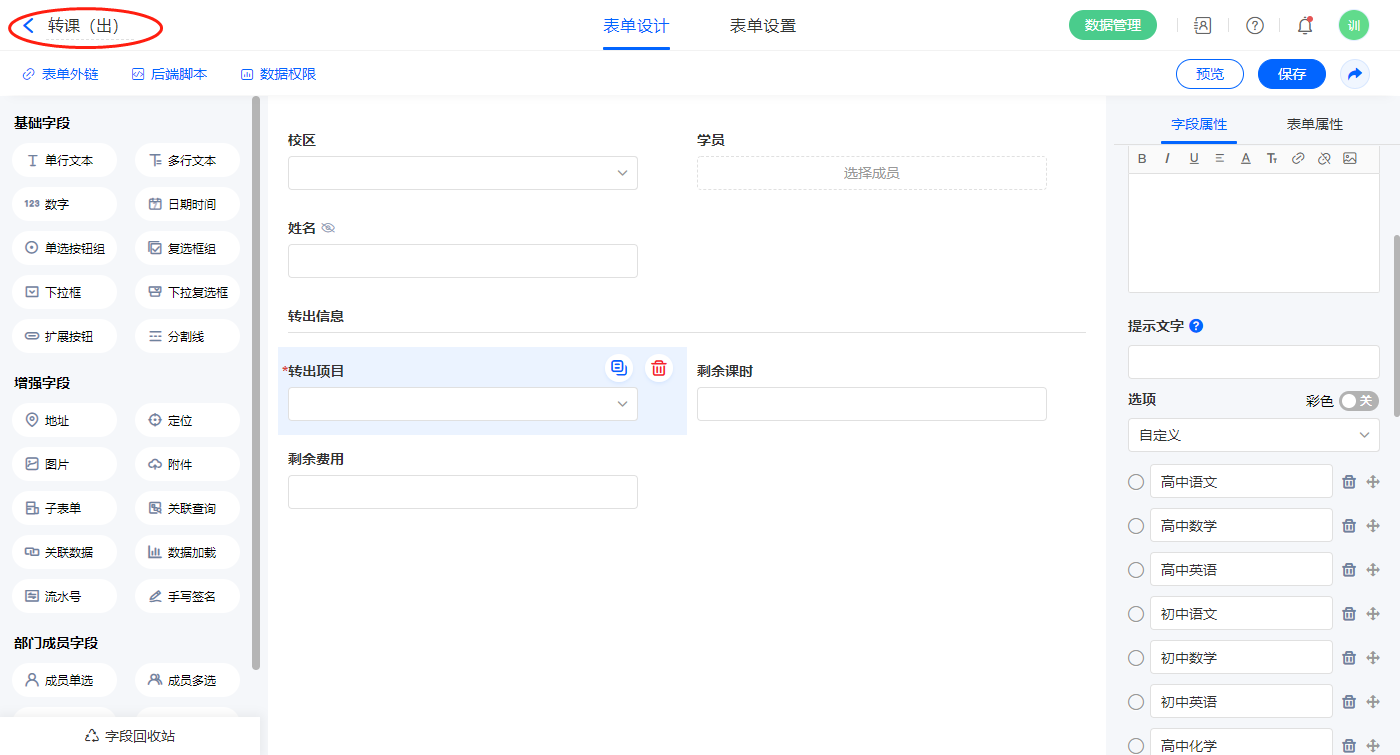Click the green 数据管理 button

(x=1112, y=26)
